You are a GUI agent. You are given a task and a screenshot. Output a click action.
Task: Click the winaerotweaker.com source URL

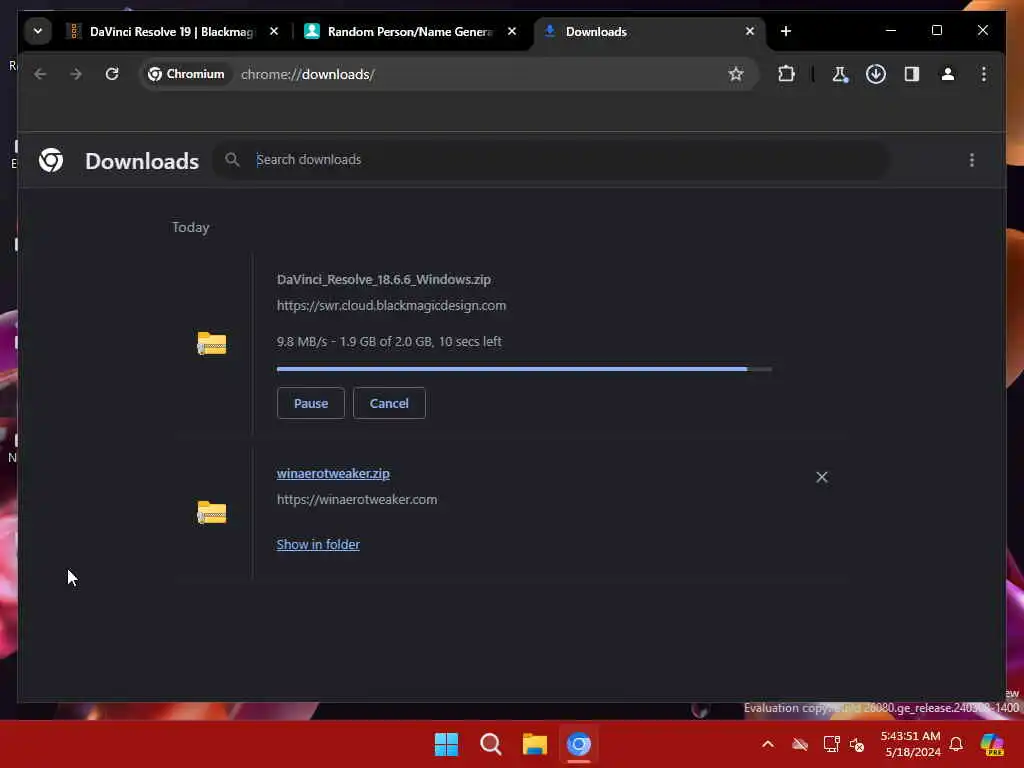click(357, 500)
